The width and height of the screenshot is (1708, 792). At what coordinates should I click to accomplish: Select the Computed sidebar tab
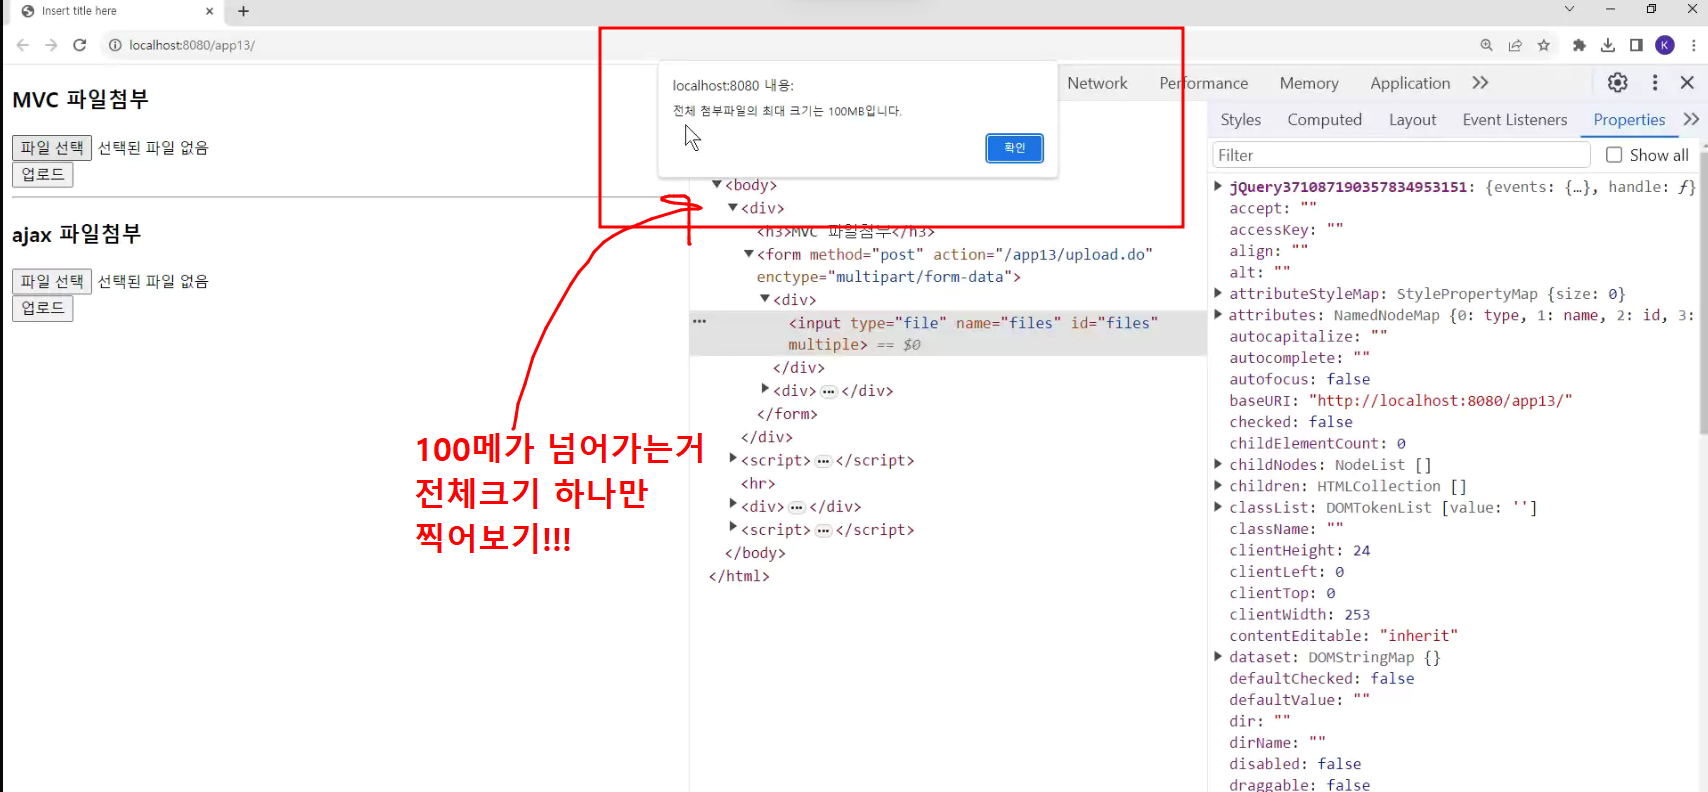point(1325,119)
